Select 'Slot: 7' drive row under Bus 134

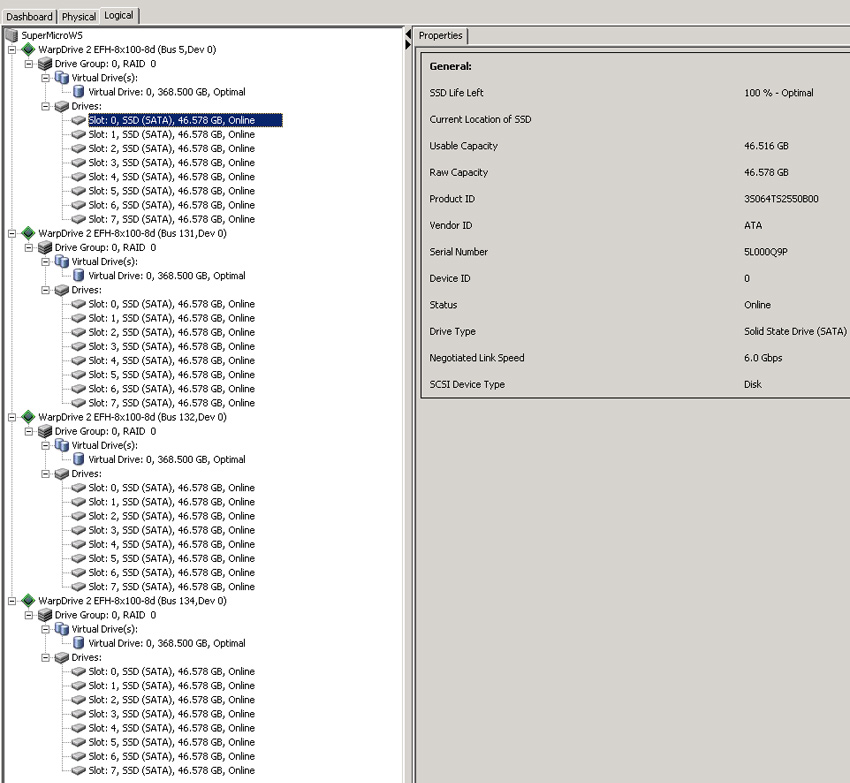tap(171, 771)
